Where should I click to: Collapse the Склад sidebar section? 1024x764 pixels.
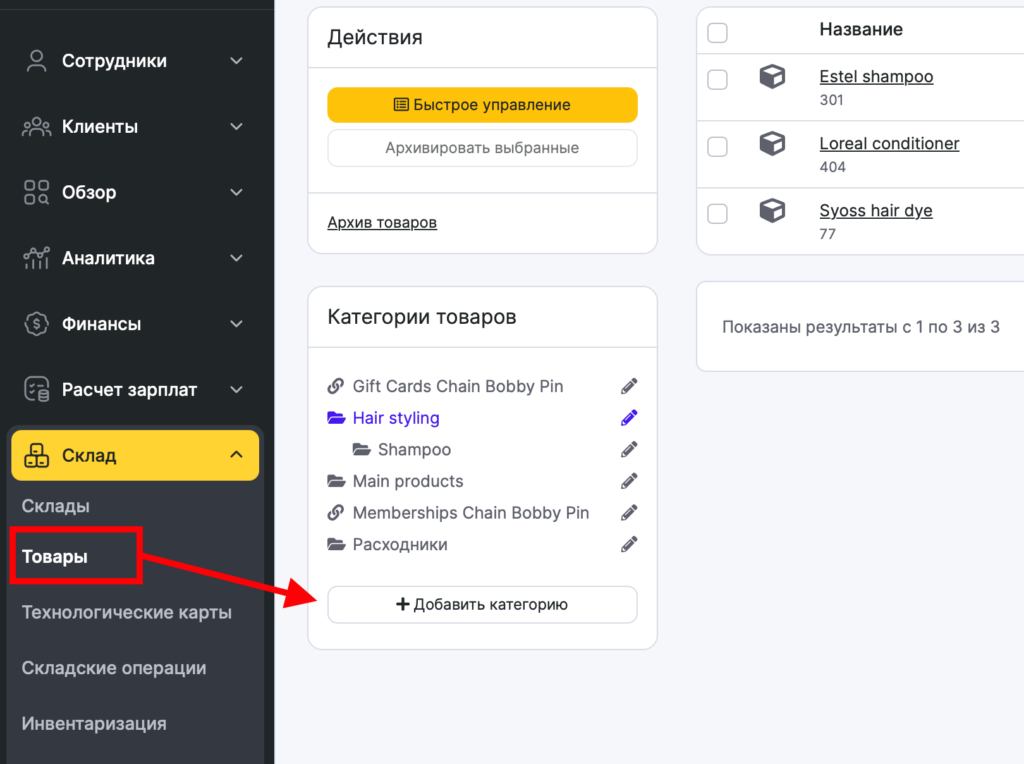pyautogui.click(x=236, y=455)
